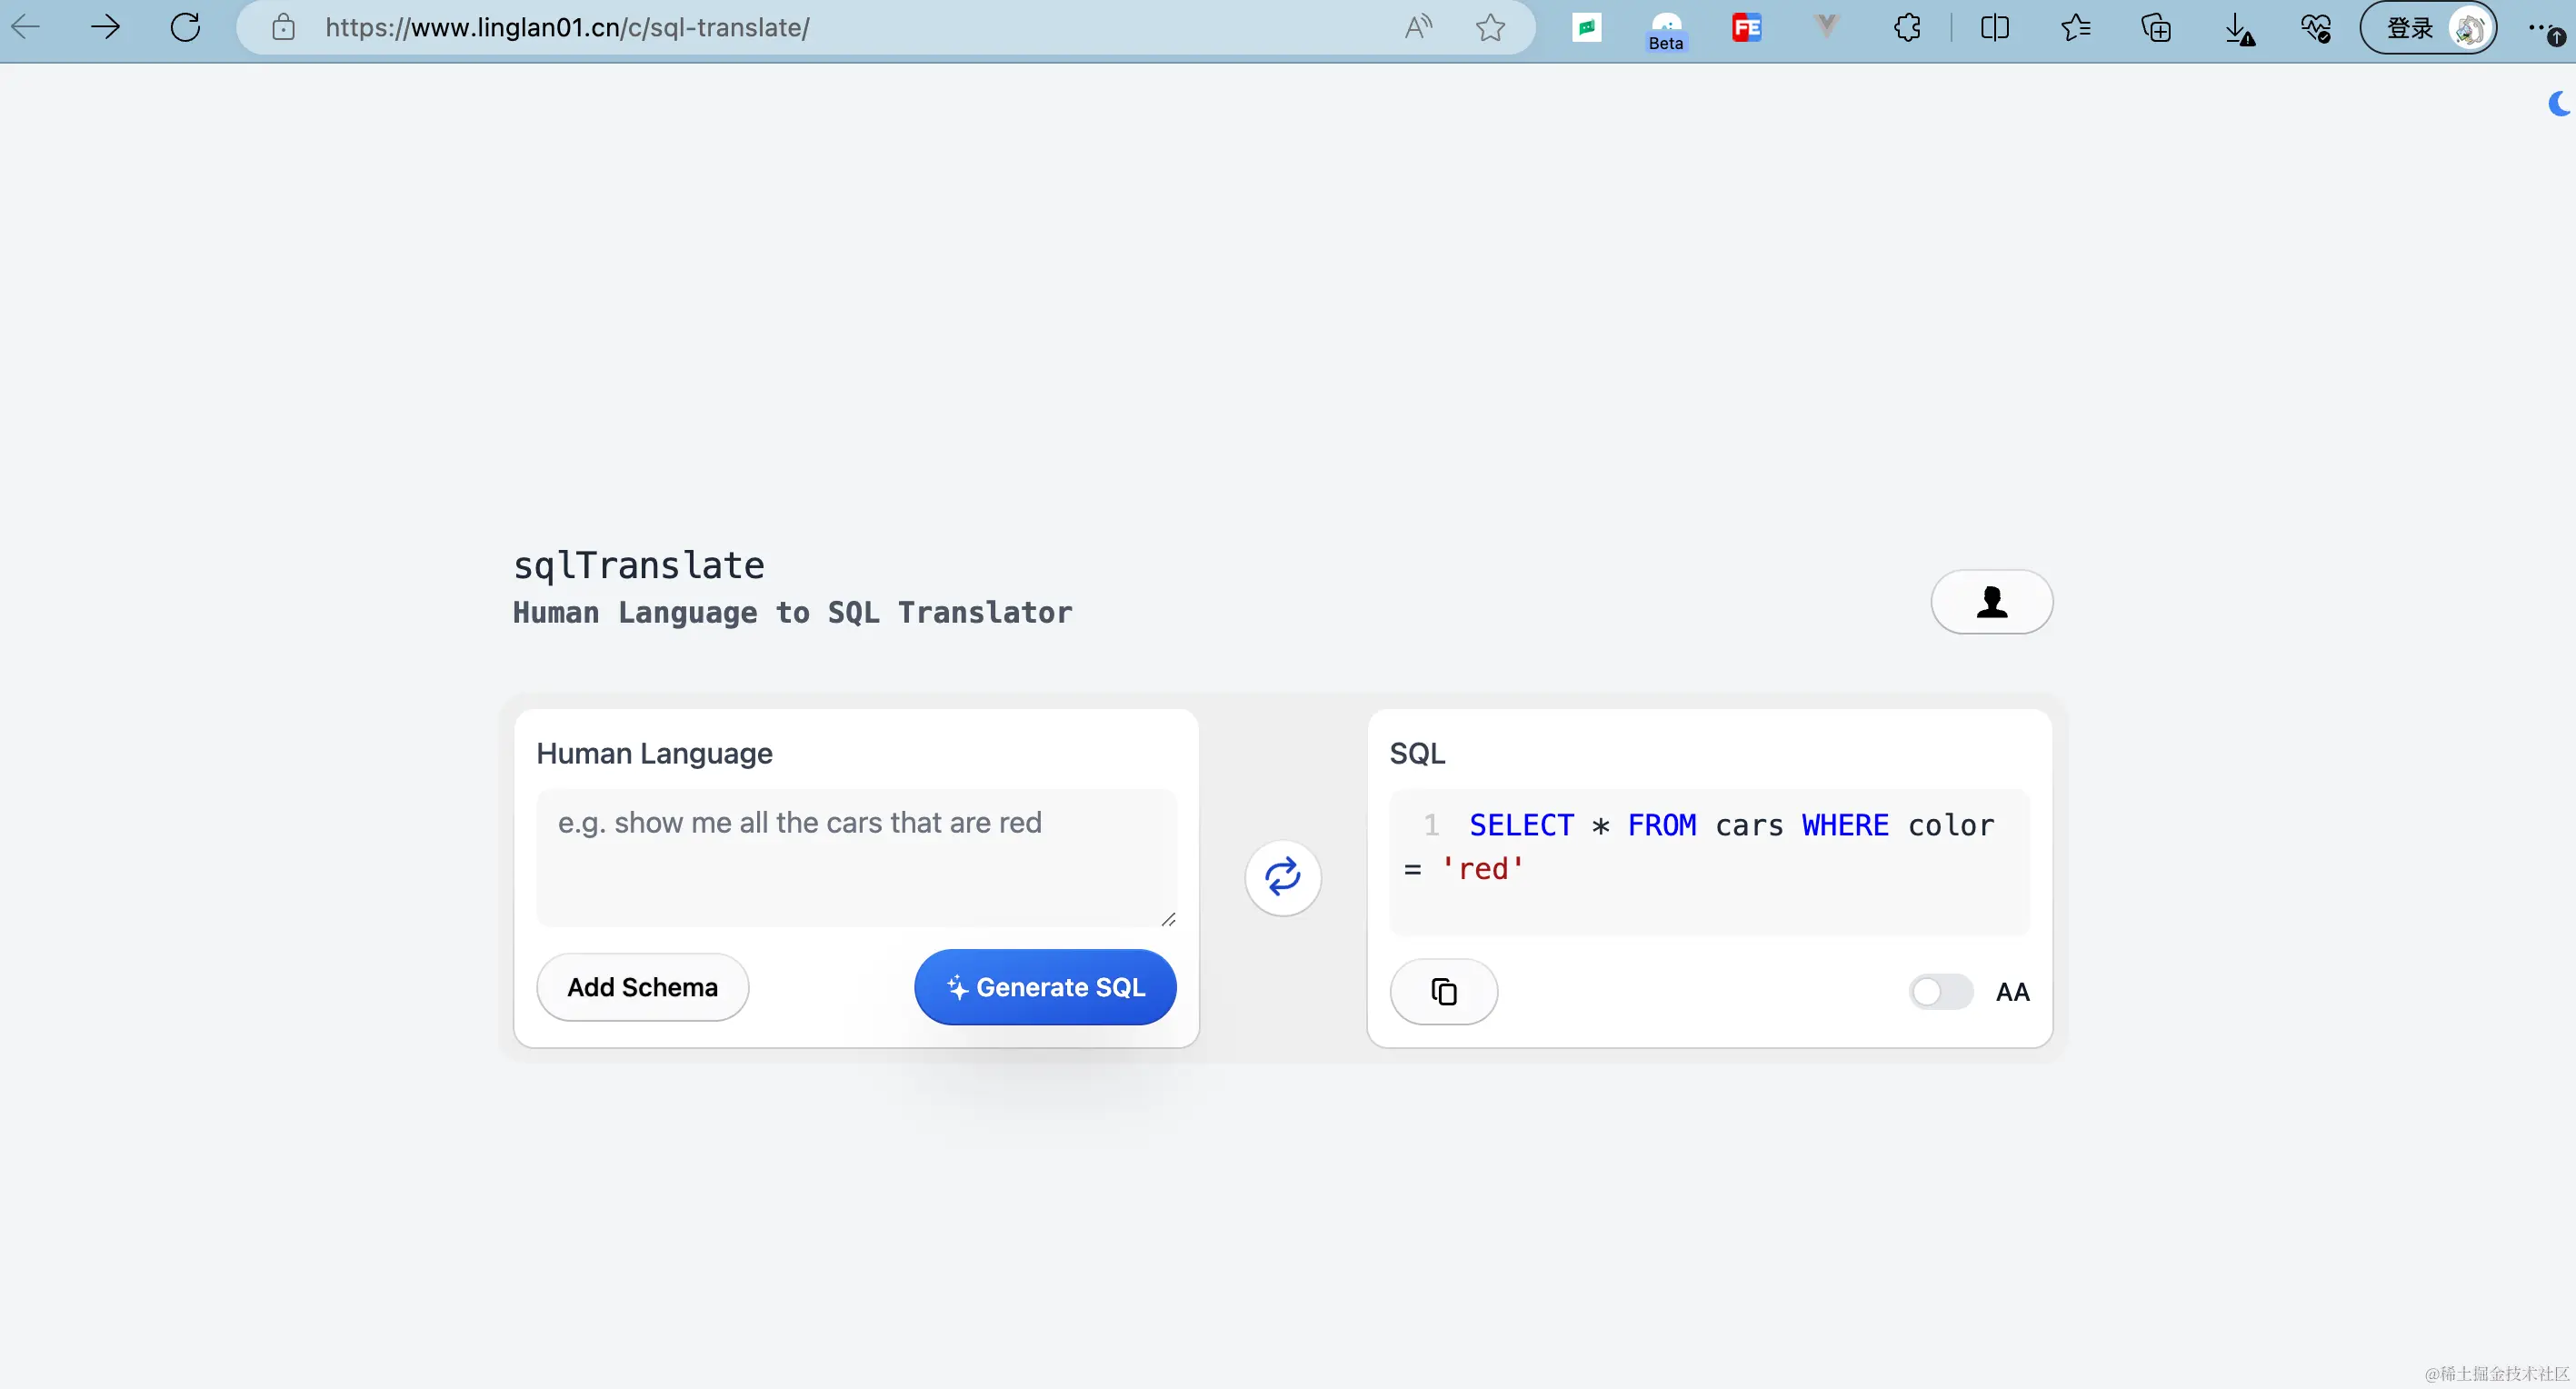The image size is (2576, 1389).
Task: Open the red FE extension
Action: pos(1747,27)
